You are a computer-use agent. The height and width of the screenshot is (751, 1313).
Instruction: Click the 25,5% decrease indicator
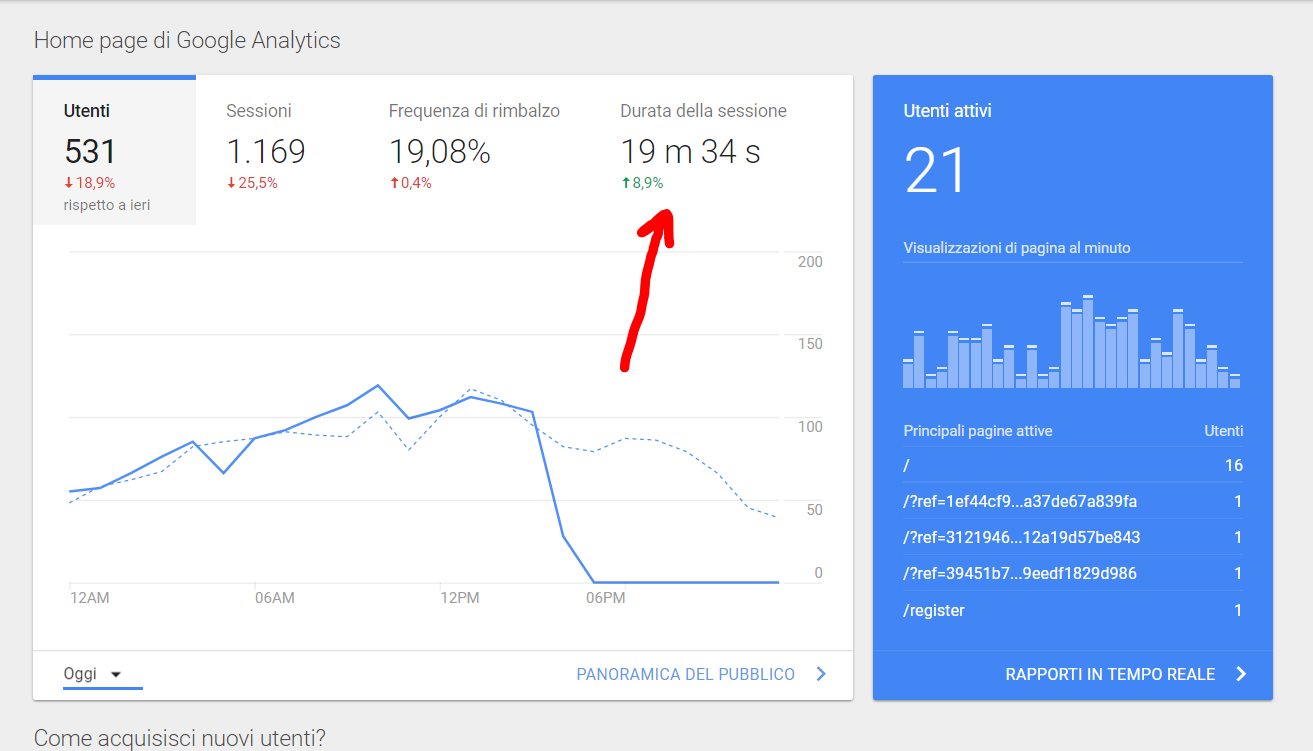[x=252, y=183]
